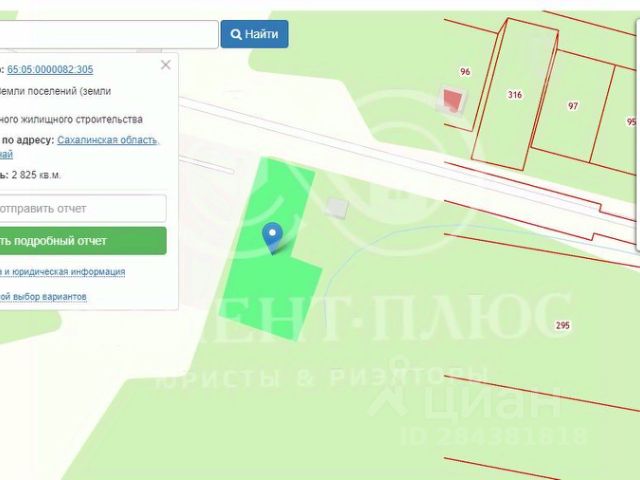Close the parcel info popup
Image resolution: width=640 pixels, height=480 pixels.
click(165, 65)
